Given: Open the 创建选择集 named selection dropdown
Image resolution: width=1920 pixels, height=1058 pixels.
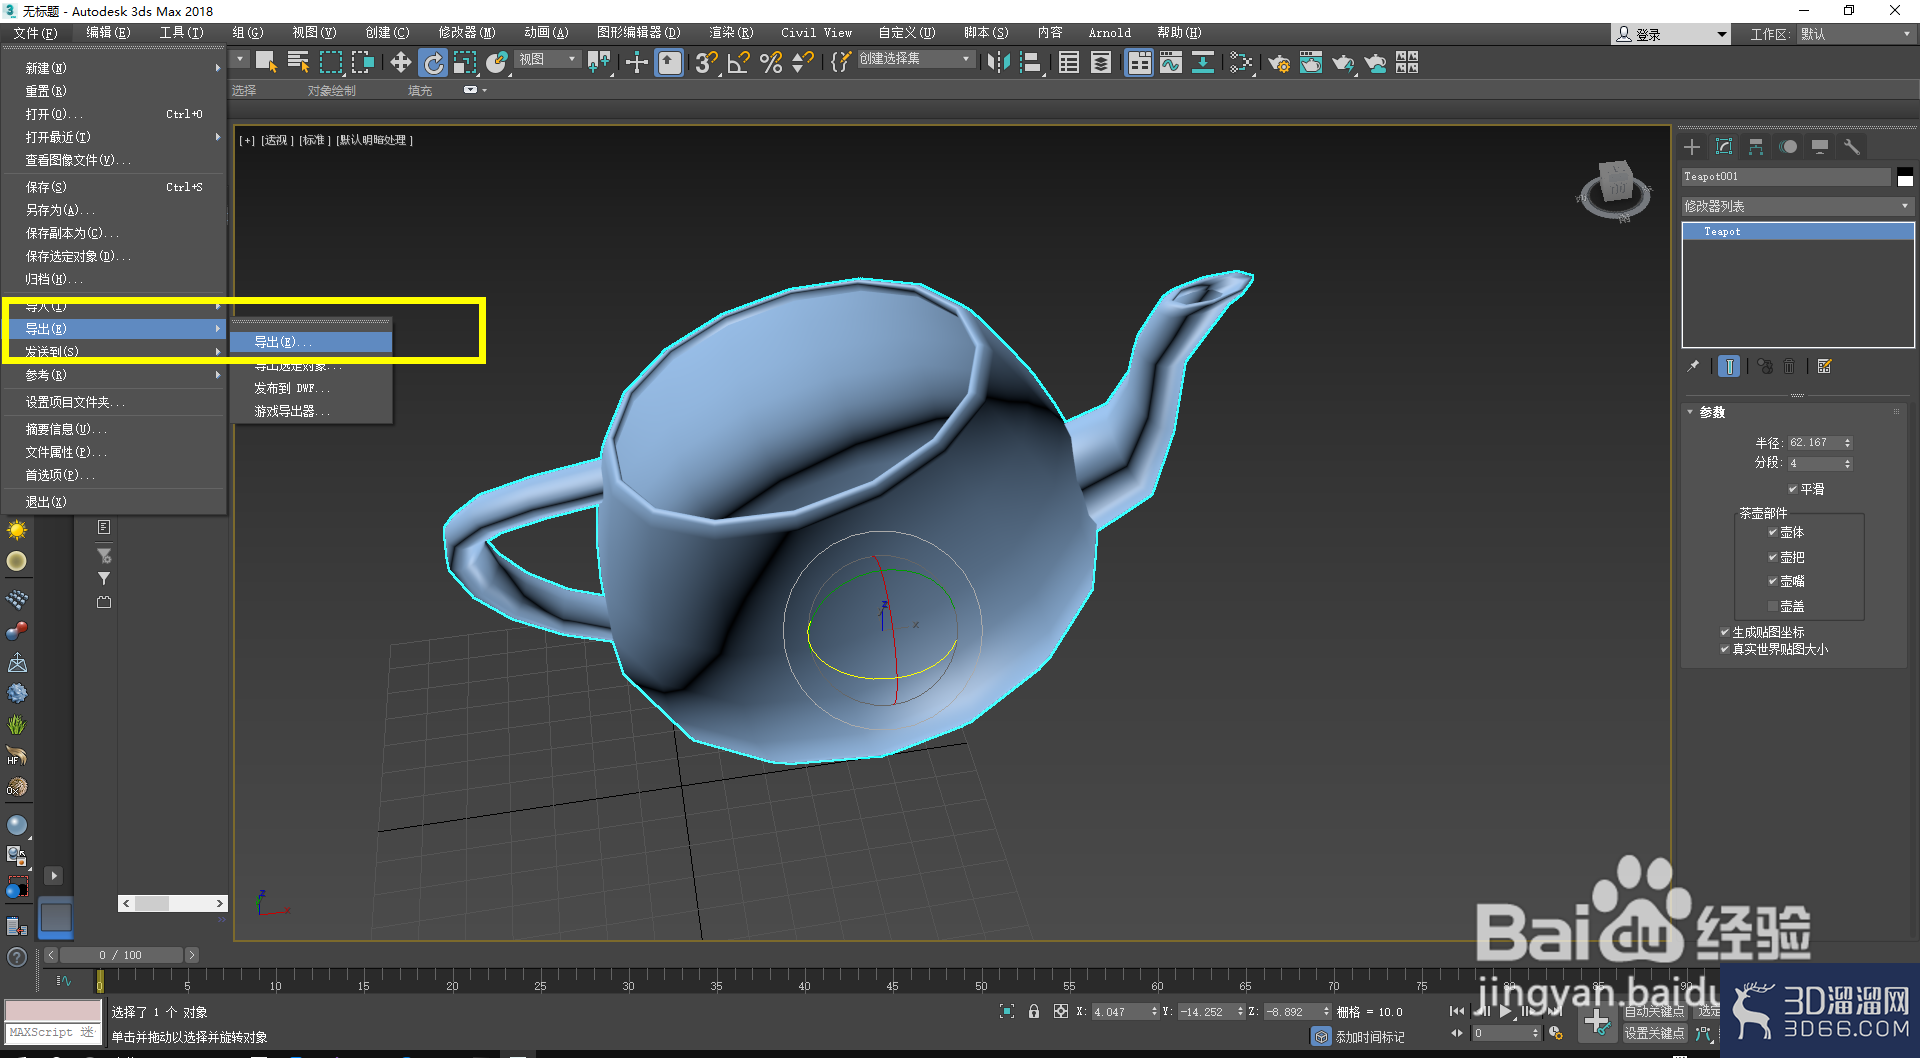Looking at the screenshot, I should tap(915, 59).
